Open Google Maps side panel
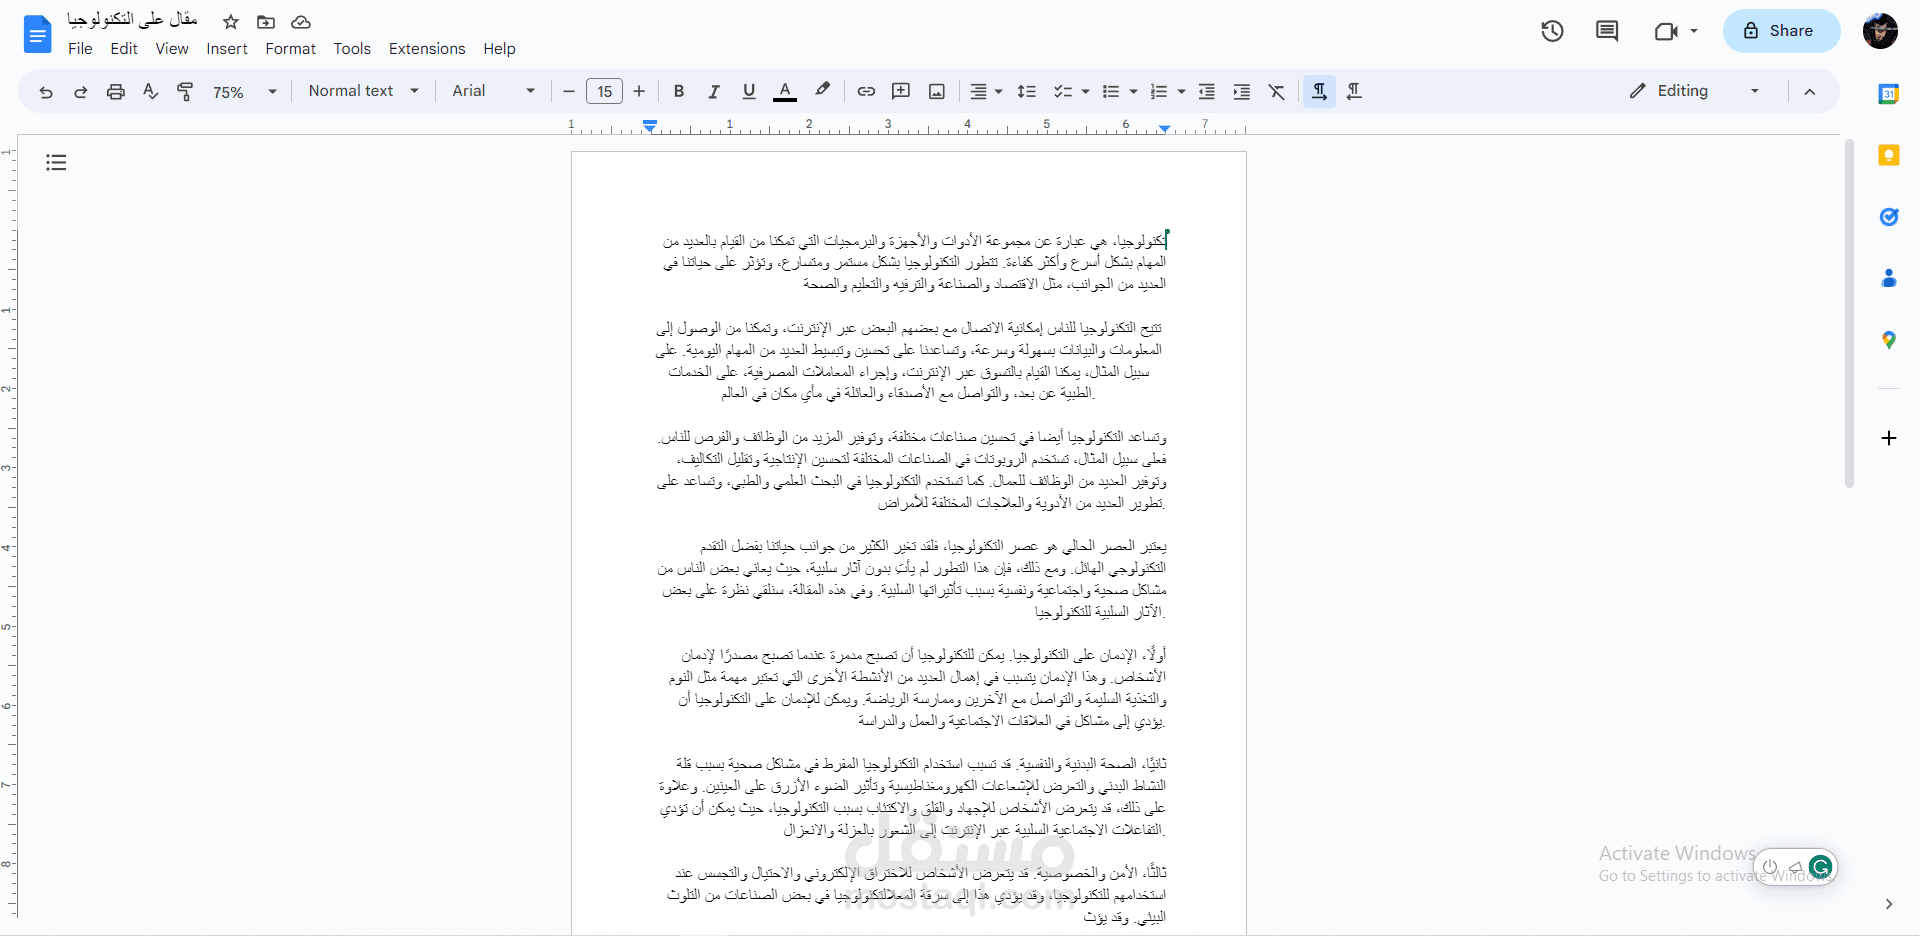 point(1889,340)
